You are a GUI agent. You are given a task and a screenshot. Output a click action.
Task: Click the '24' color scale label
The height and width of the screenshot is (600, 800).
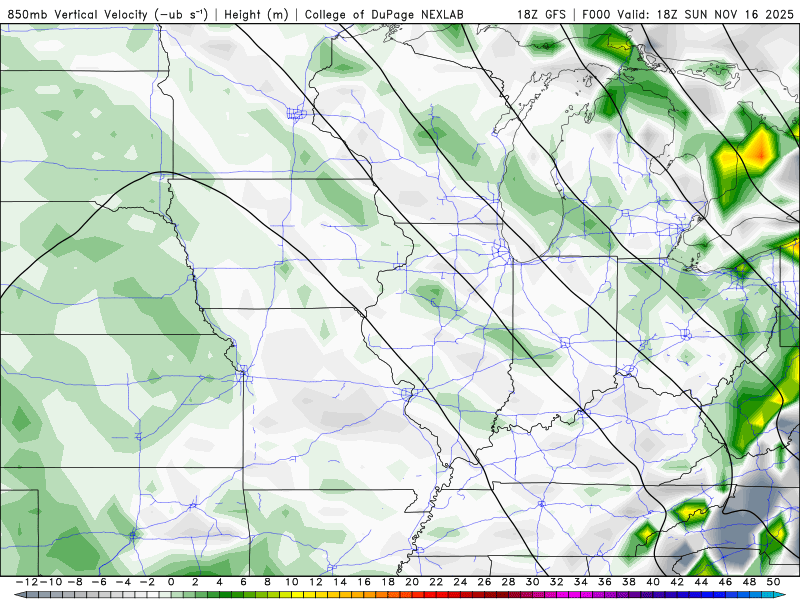pos(460,582)
